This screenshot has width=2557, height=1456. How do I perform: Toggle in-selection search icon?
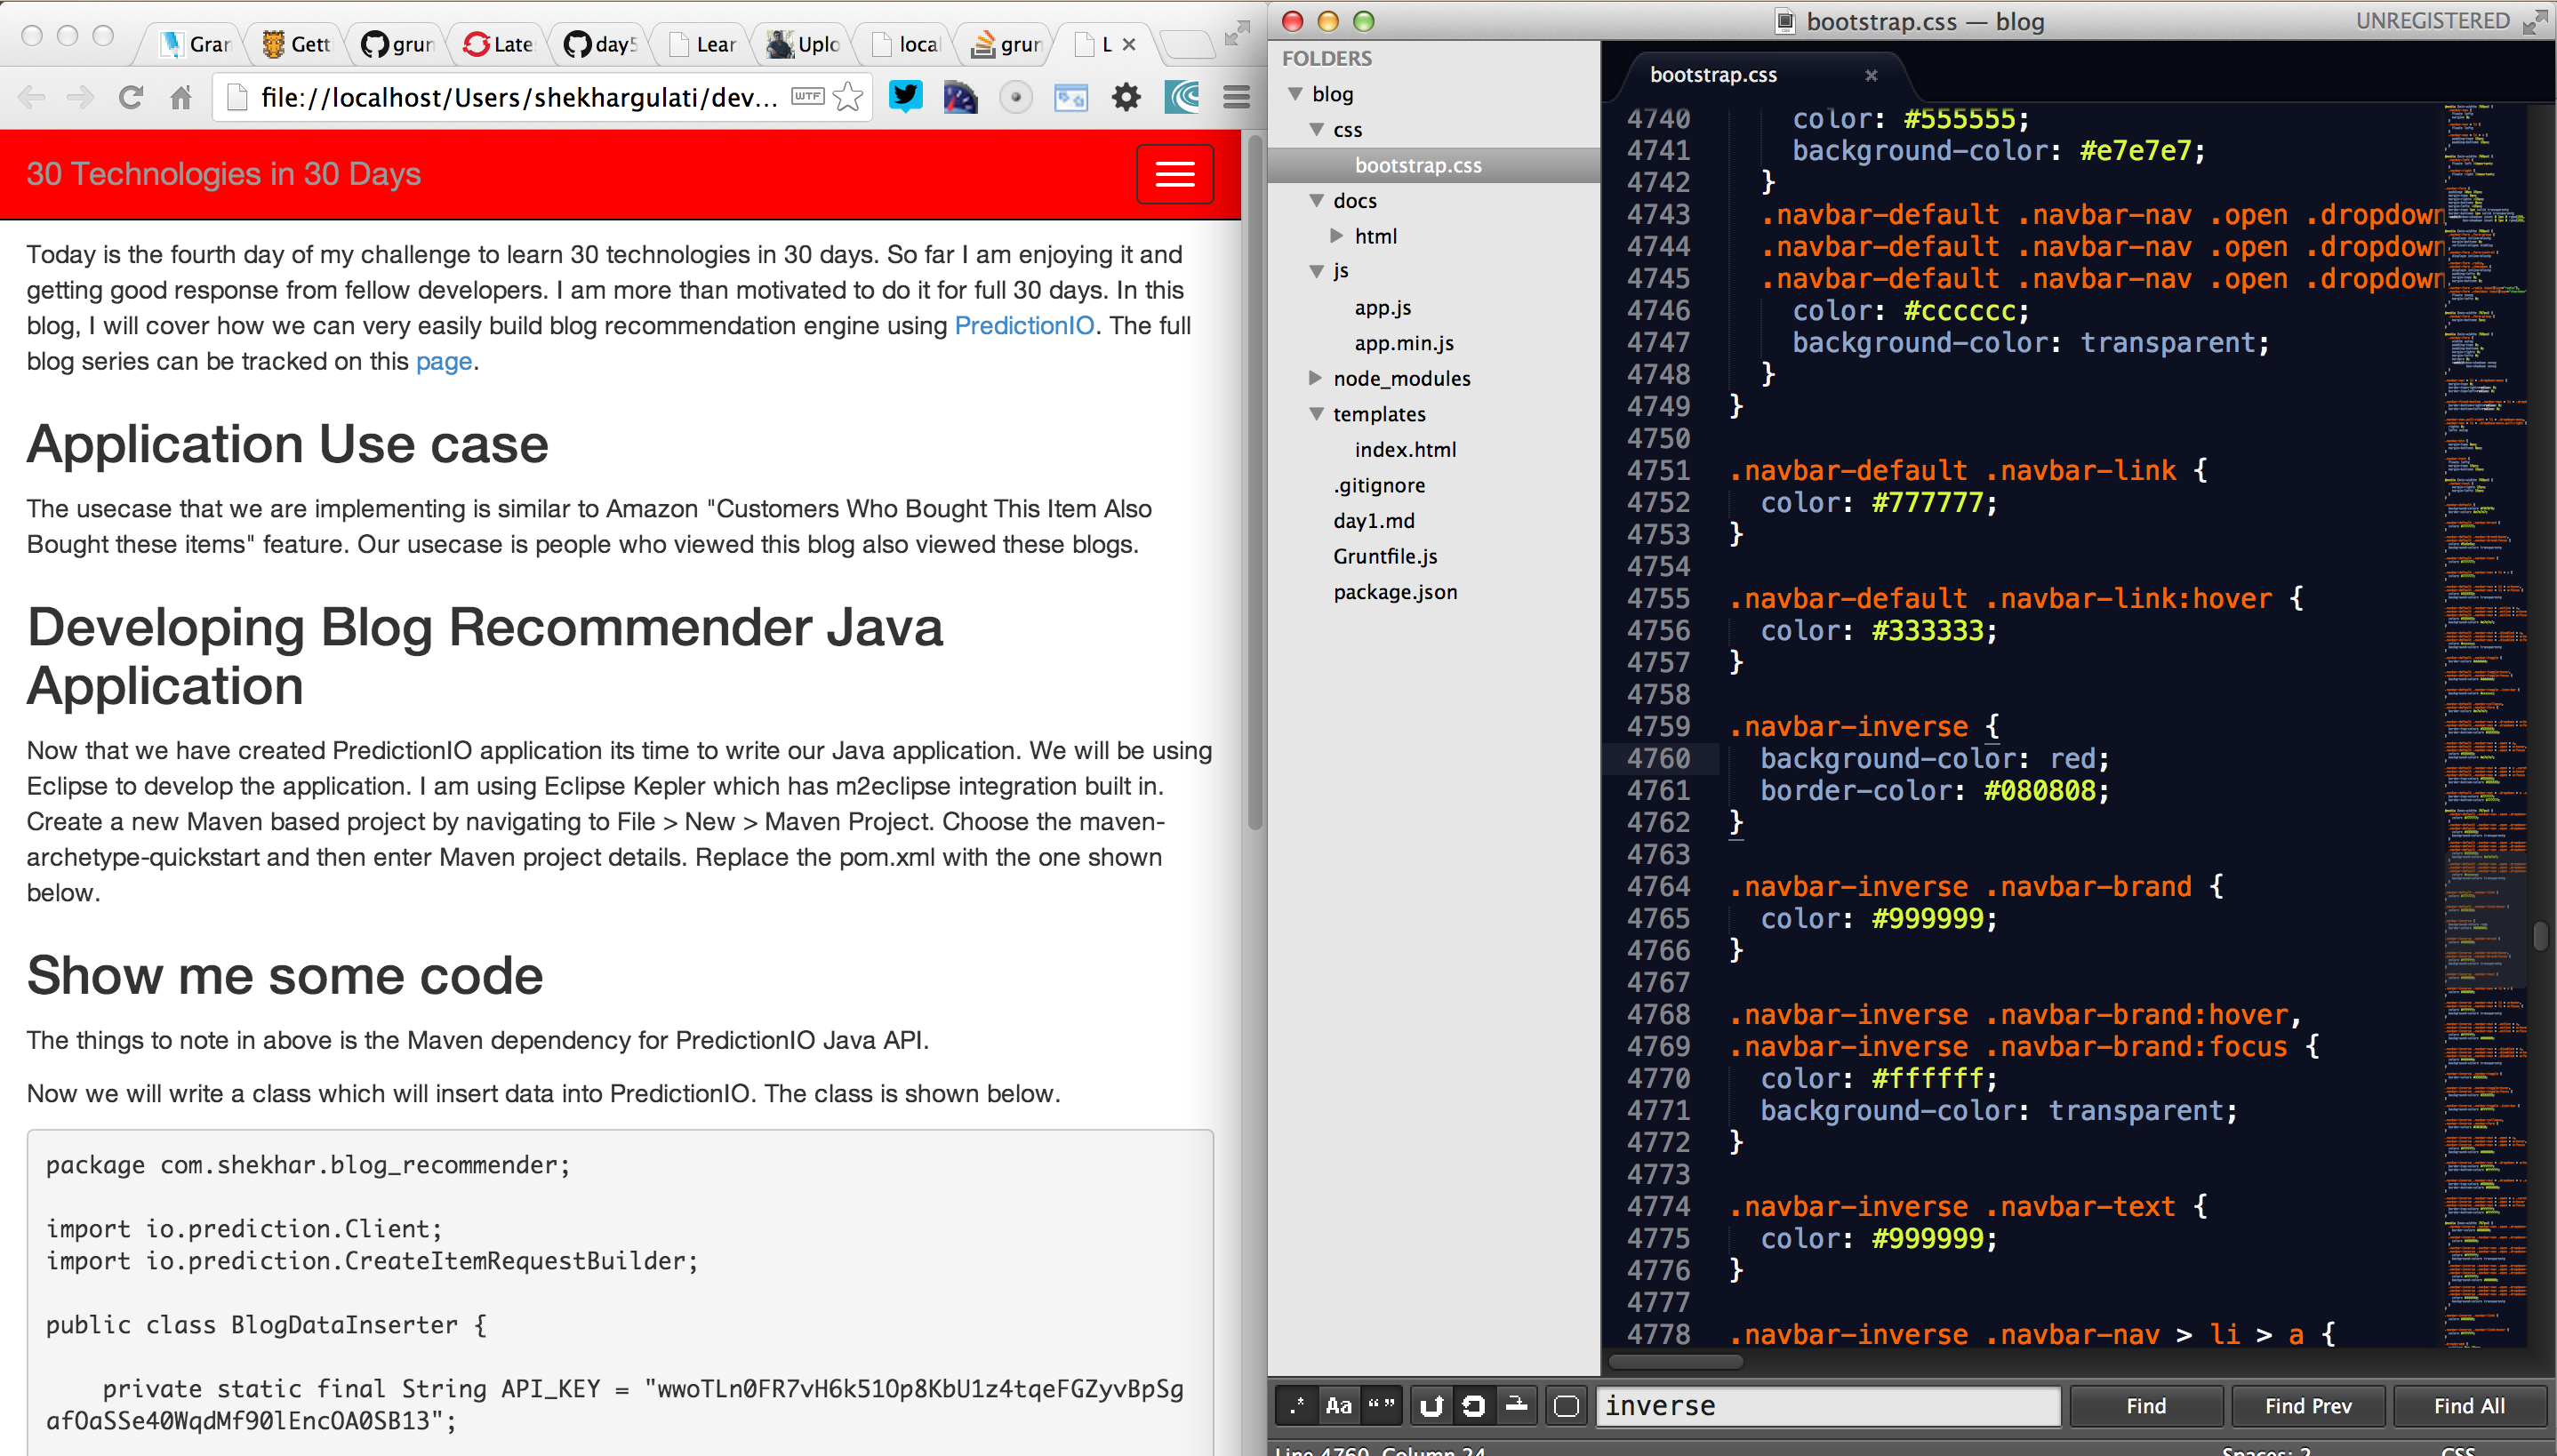pyautogui.click(x=1516, y=1406)
